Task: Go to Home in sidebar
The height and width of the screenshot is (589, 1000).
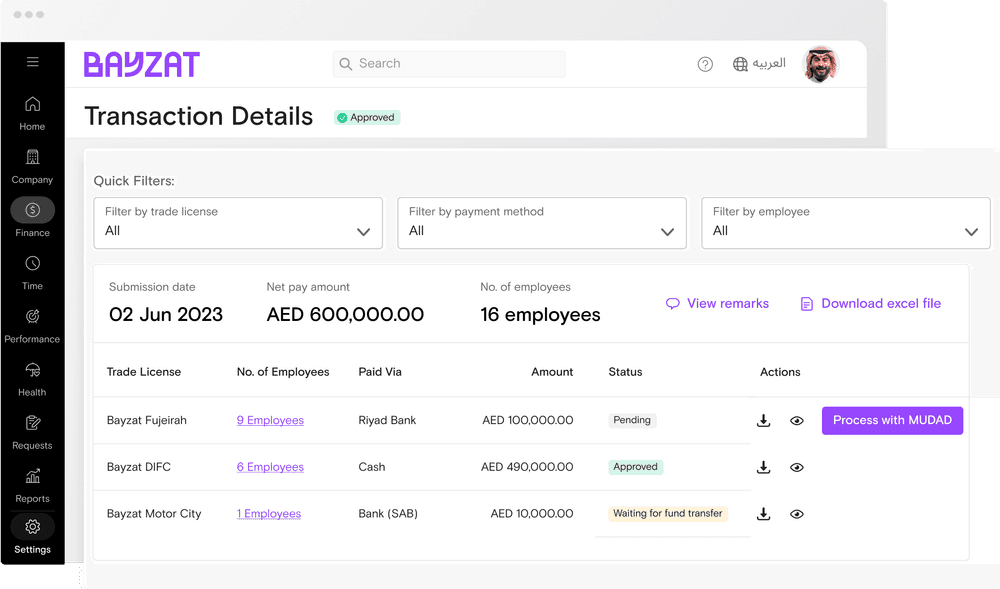Action: [x=32, y=113]
